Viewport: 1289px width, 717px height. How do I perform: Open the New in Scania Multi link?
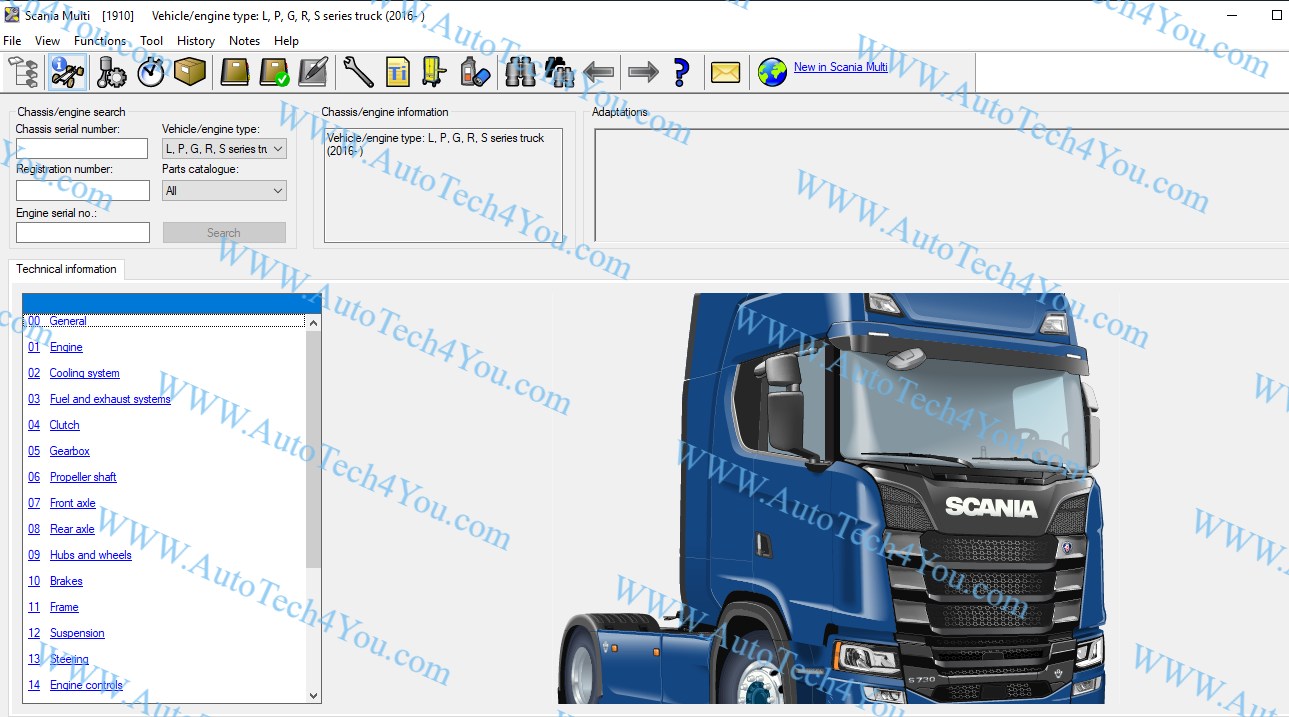(x=840, y=67)
